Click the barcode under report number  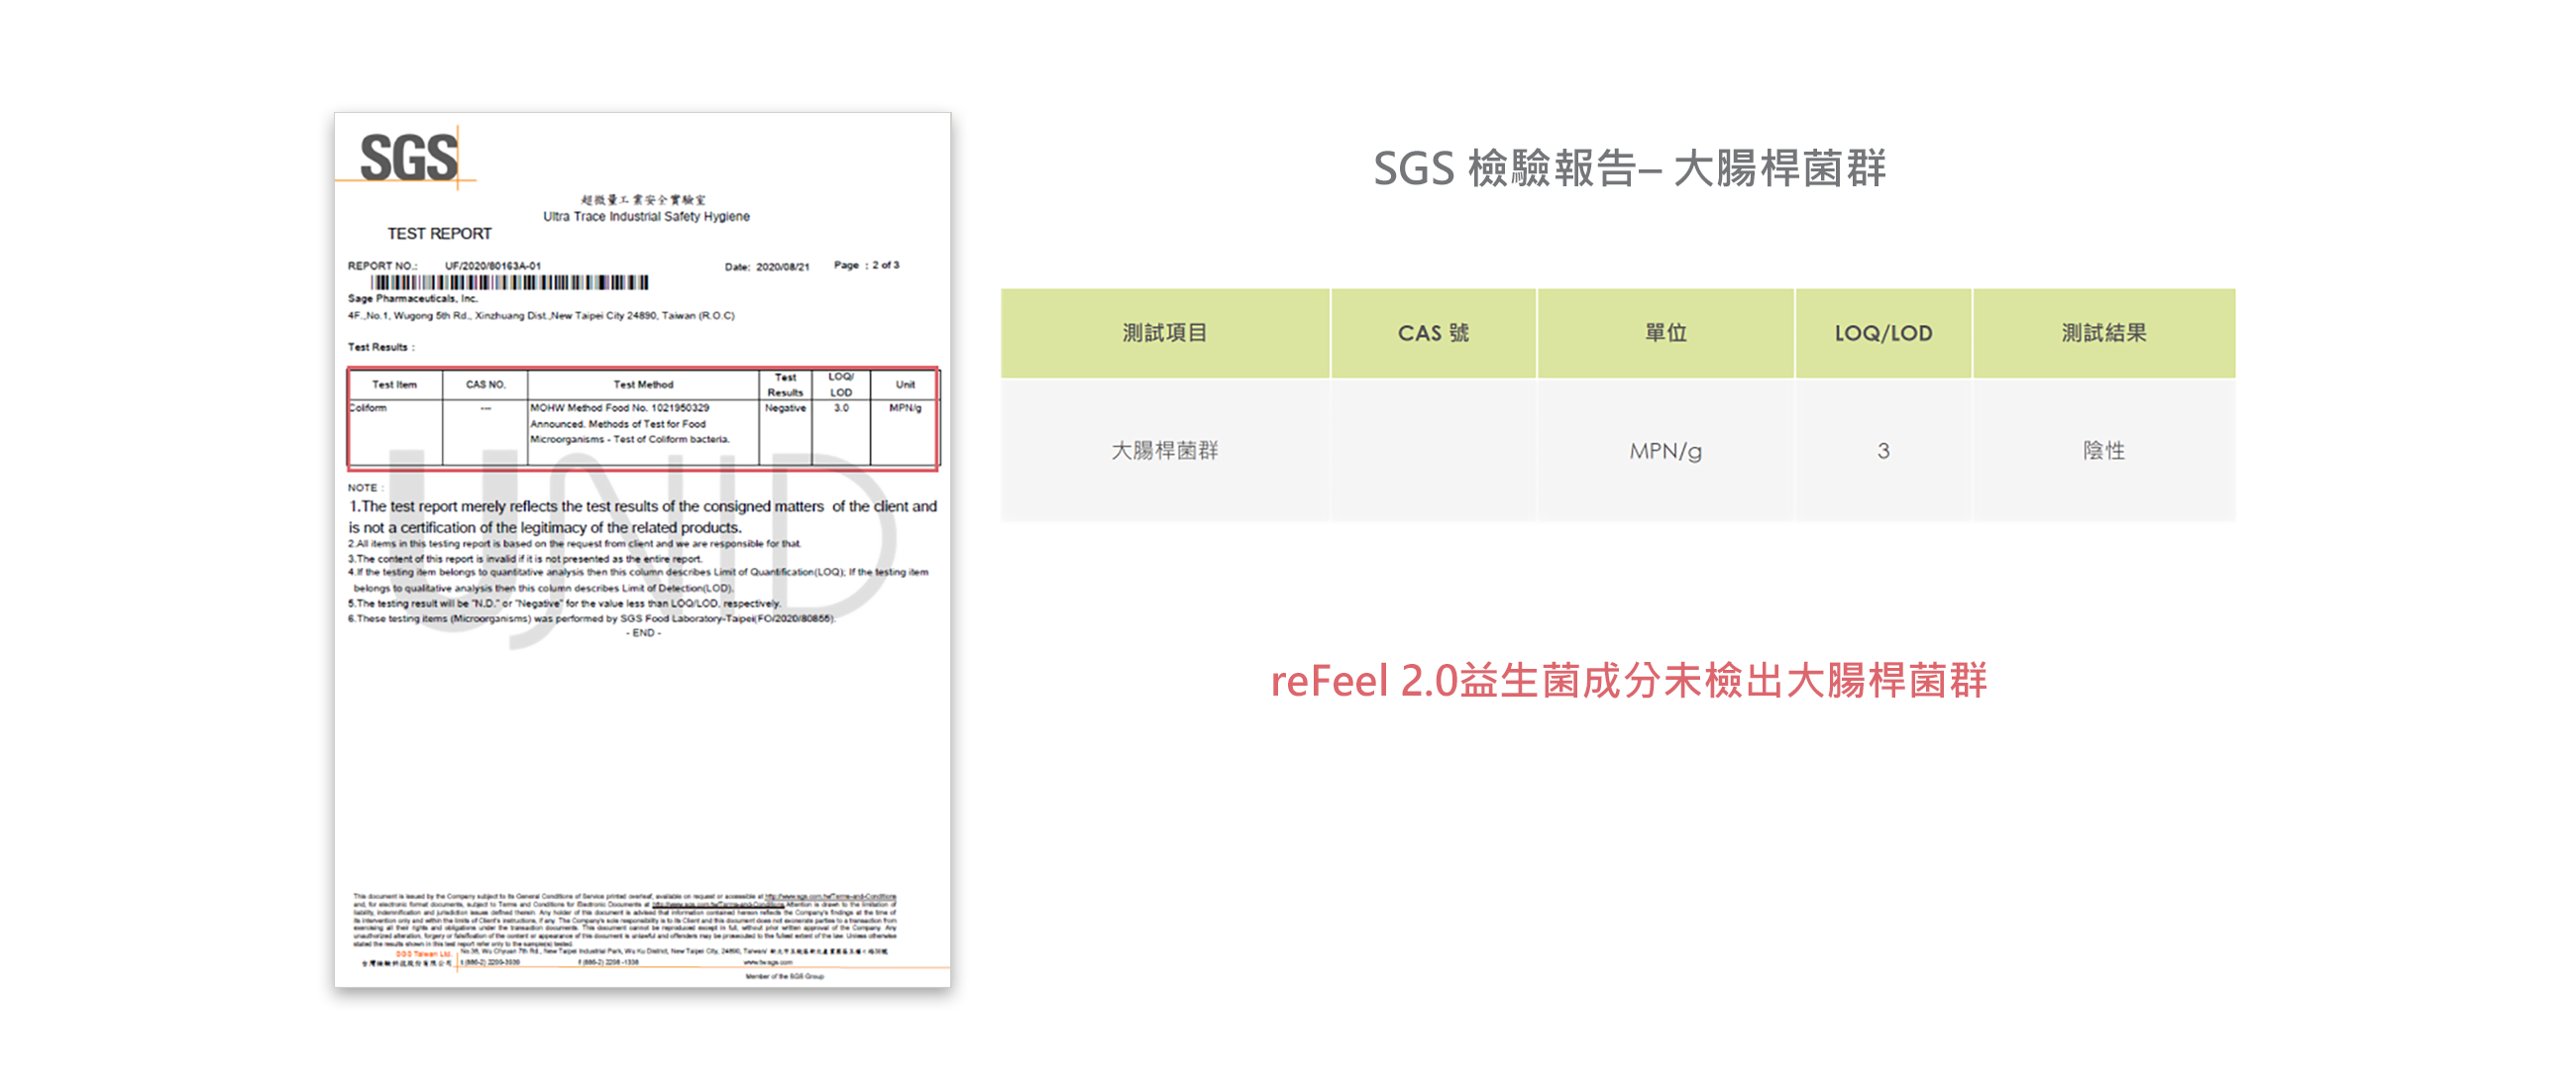(509, 283)
